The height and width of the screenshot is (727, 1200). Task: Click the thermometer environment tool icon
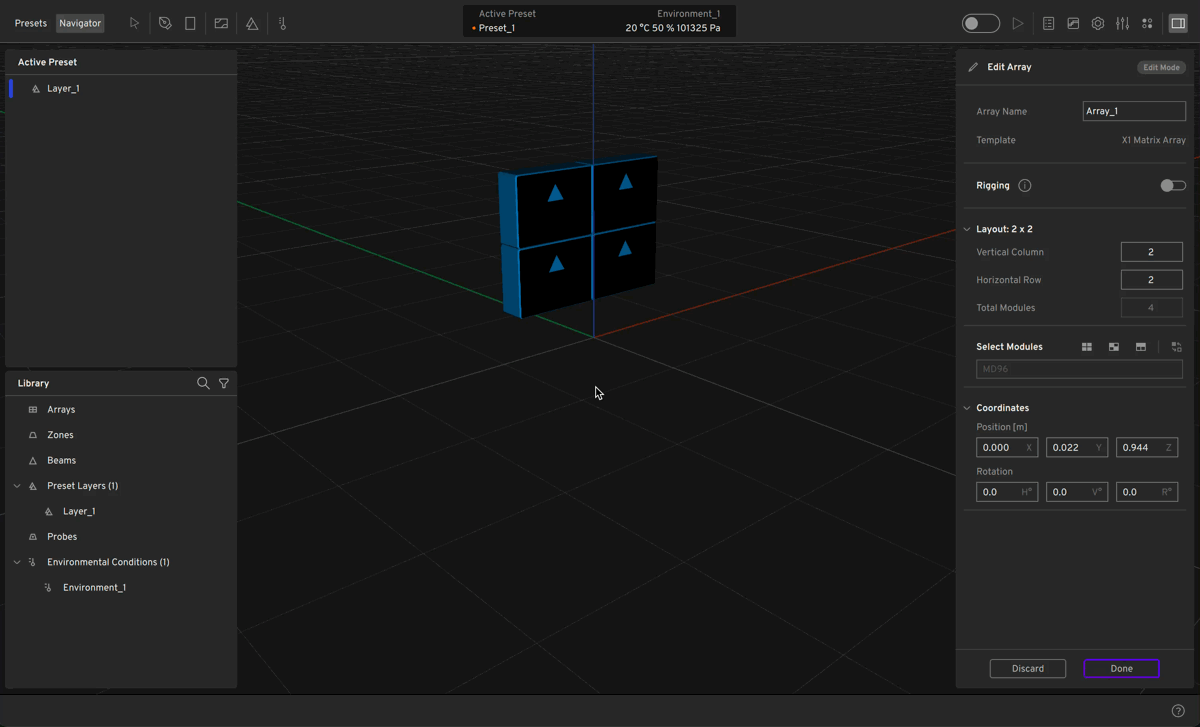coord(283,23)
